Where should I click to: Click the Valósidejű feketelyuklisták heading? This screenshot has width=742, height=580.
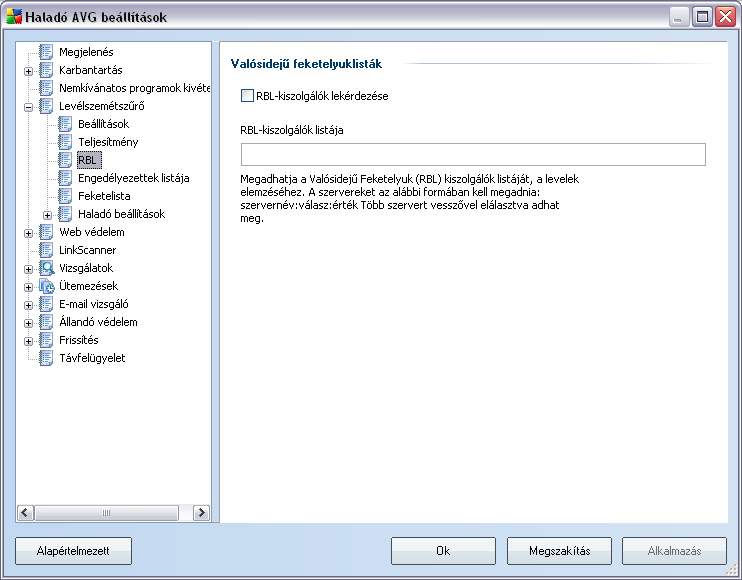[306, 64]
